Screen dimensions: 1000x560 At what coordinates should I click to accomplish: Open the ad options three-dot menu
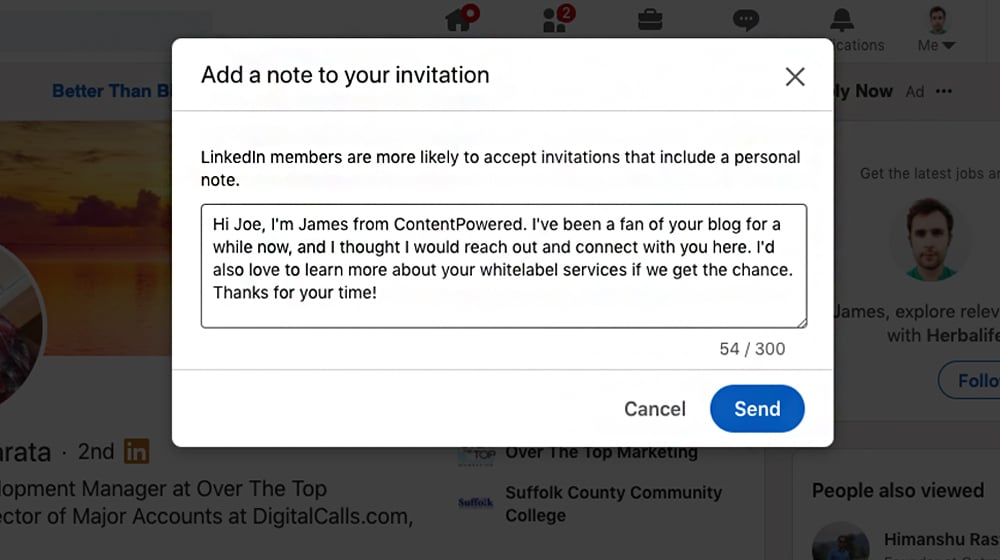(944, 91)
